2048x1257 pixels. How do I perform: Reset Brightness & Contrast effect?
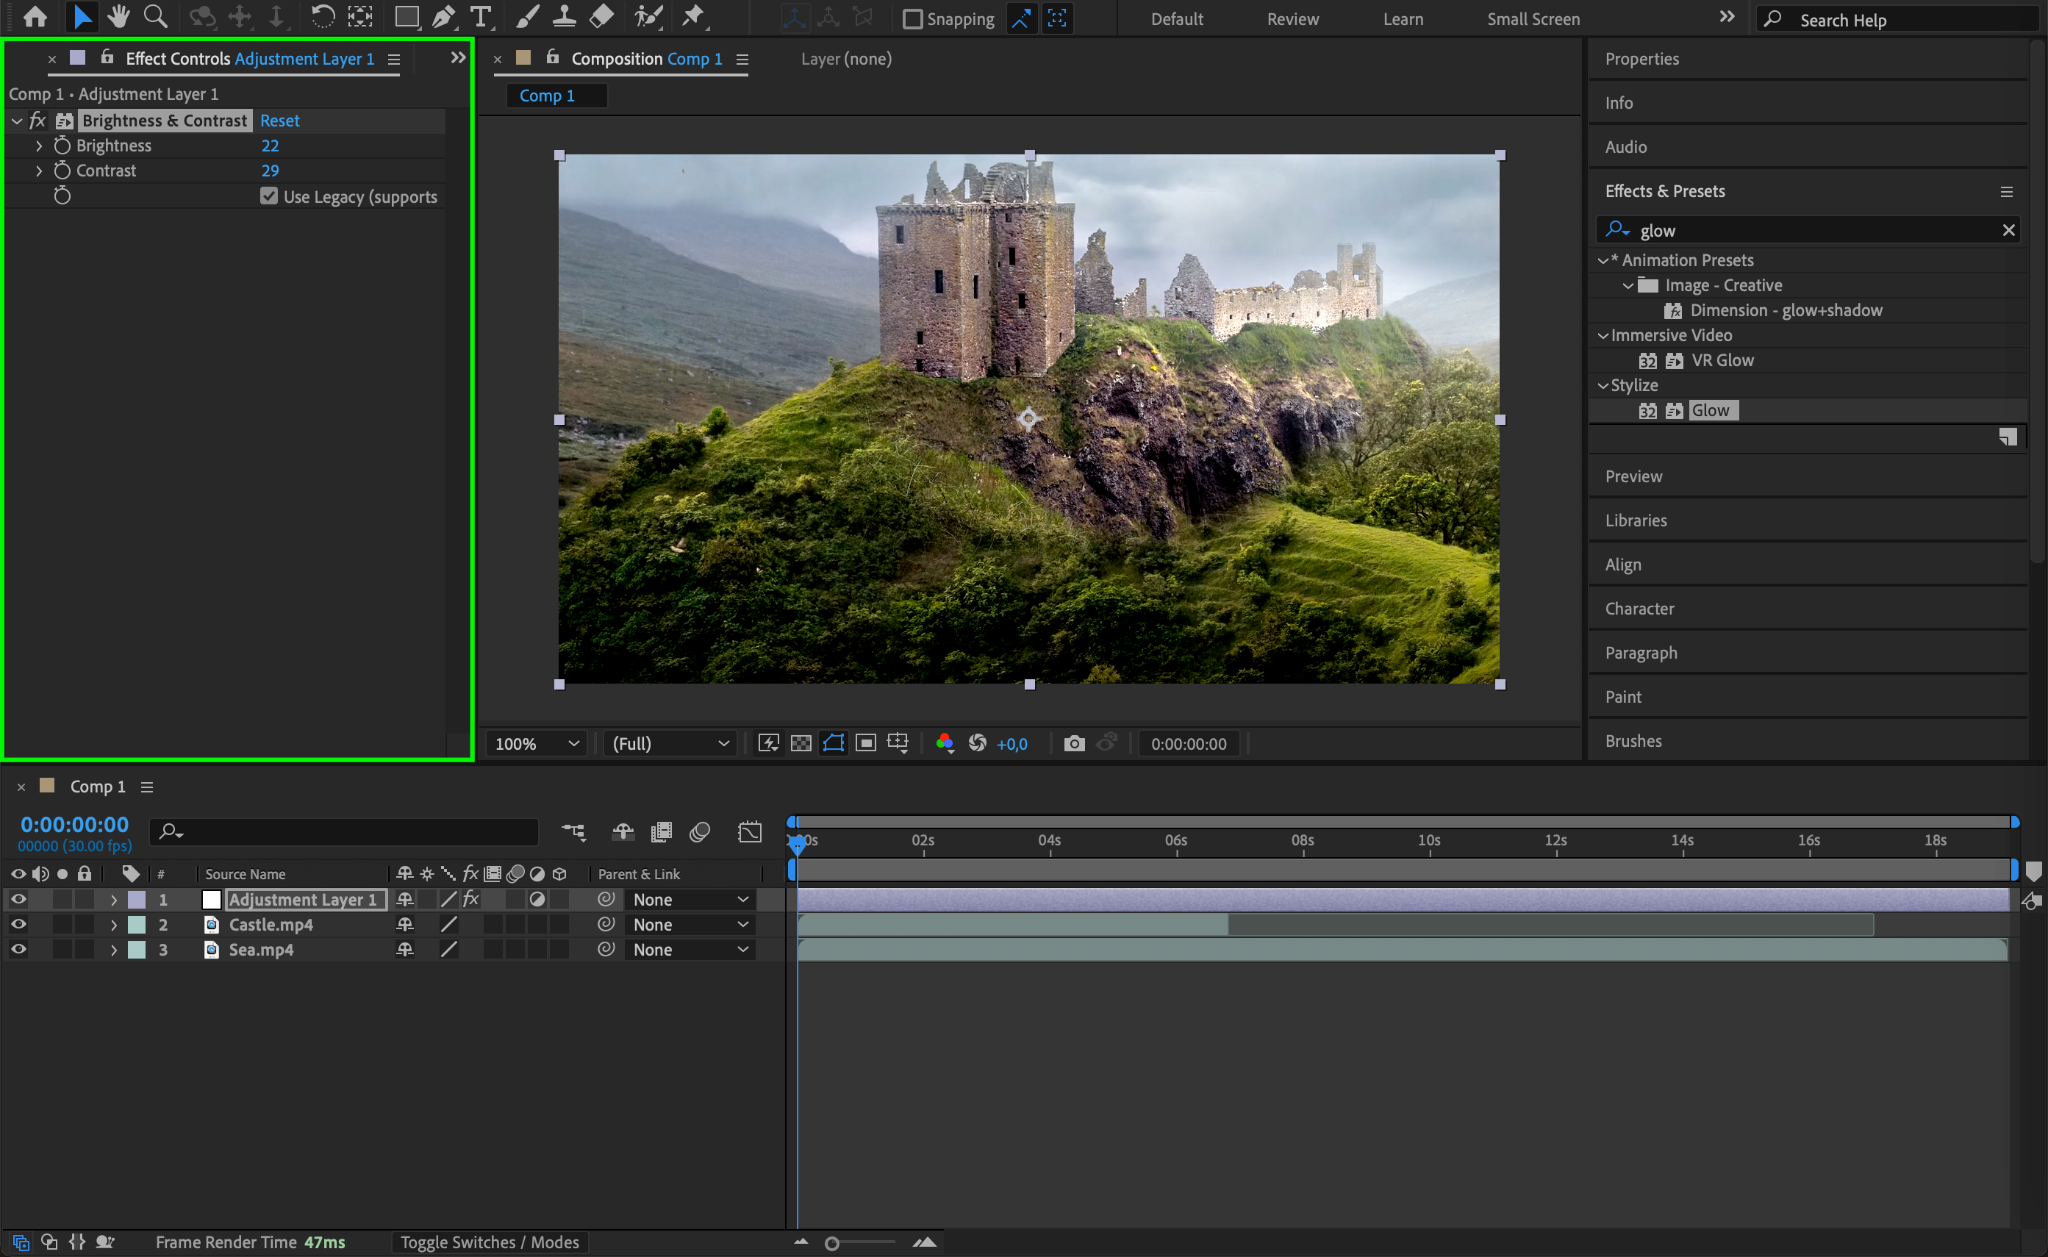pyautogui.click(x=279, y=120)
